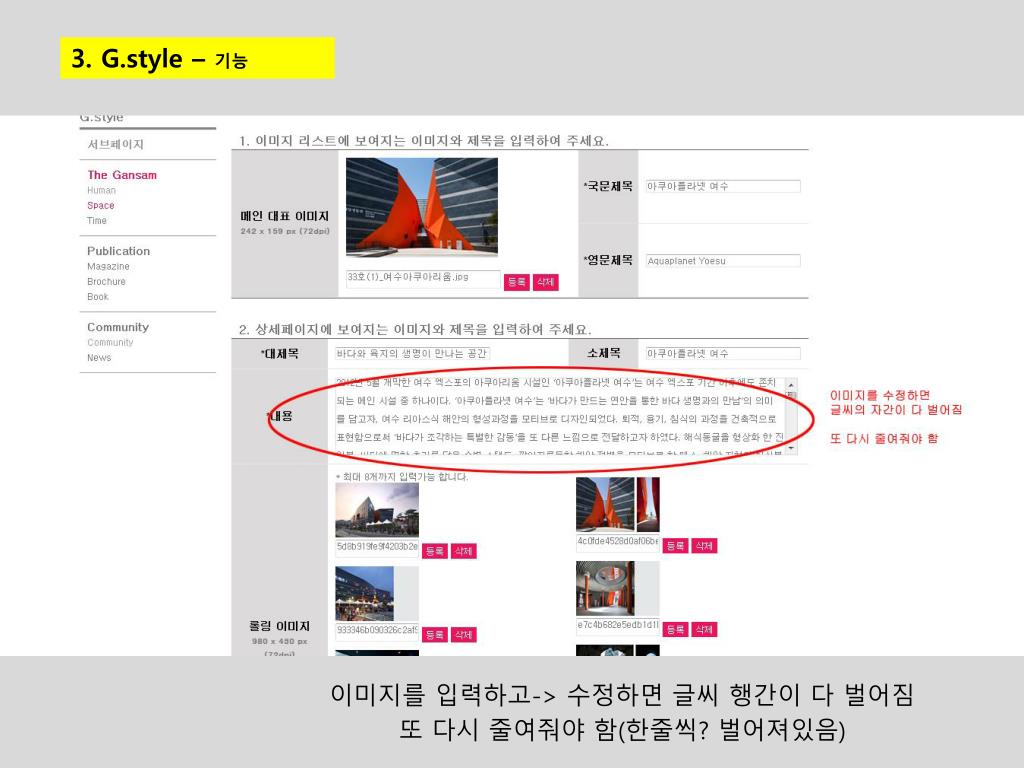Select rolling image thumbnail e7c4b682e5
Image resolution: width=1024 pixels, height=768 pixels.
click(x=618, y=588)
